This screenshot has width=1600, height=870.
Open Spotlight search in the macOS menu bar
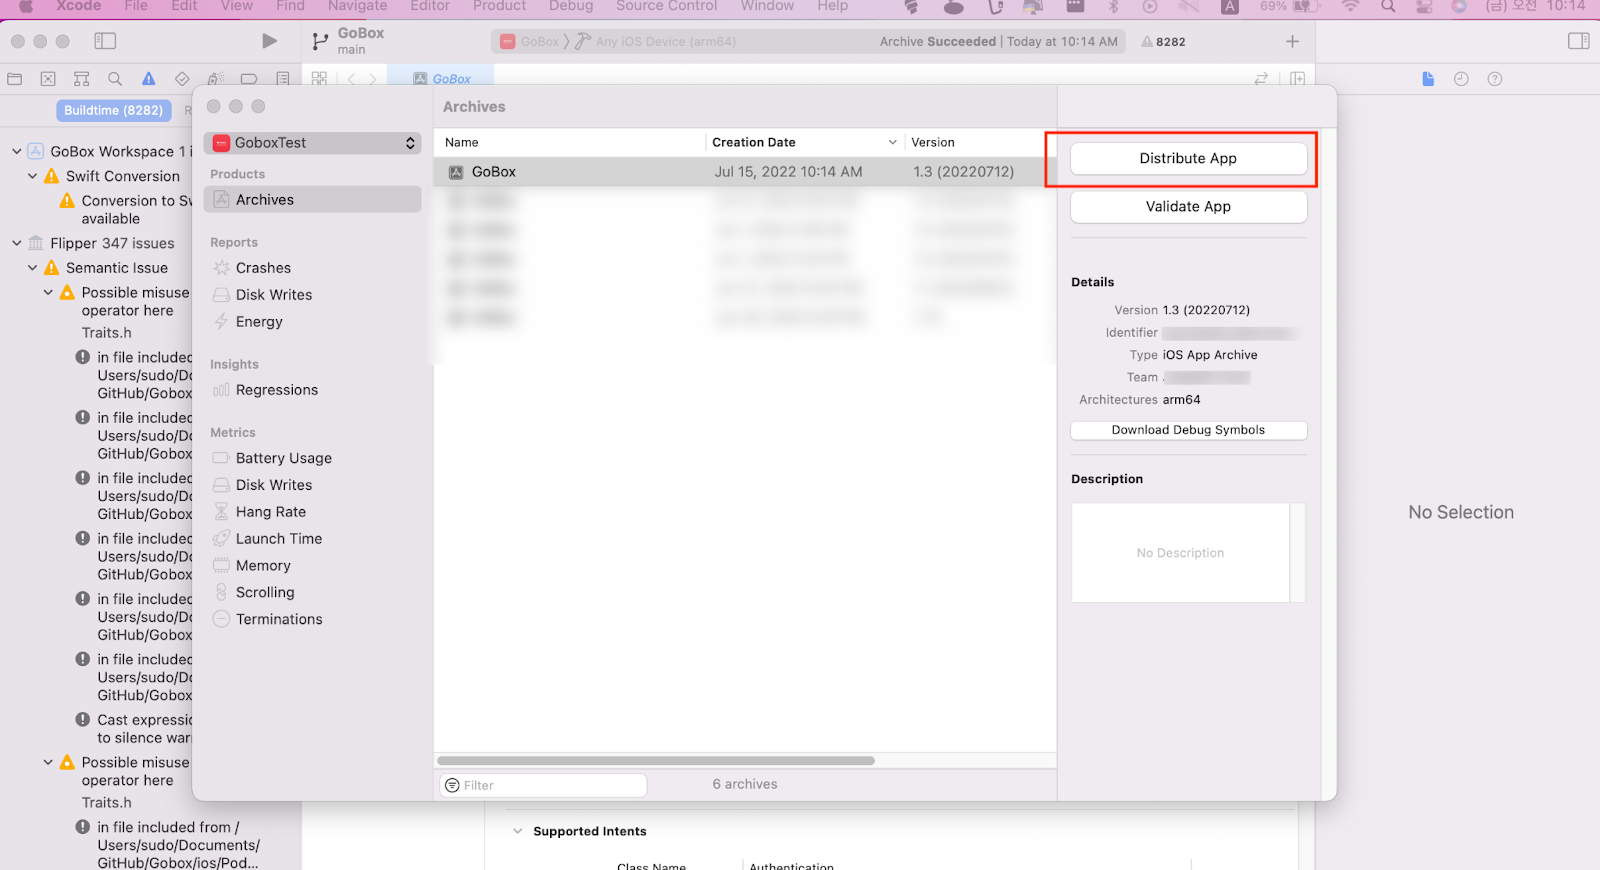coord(1388,6)
